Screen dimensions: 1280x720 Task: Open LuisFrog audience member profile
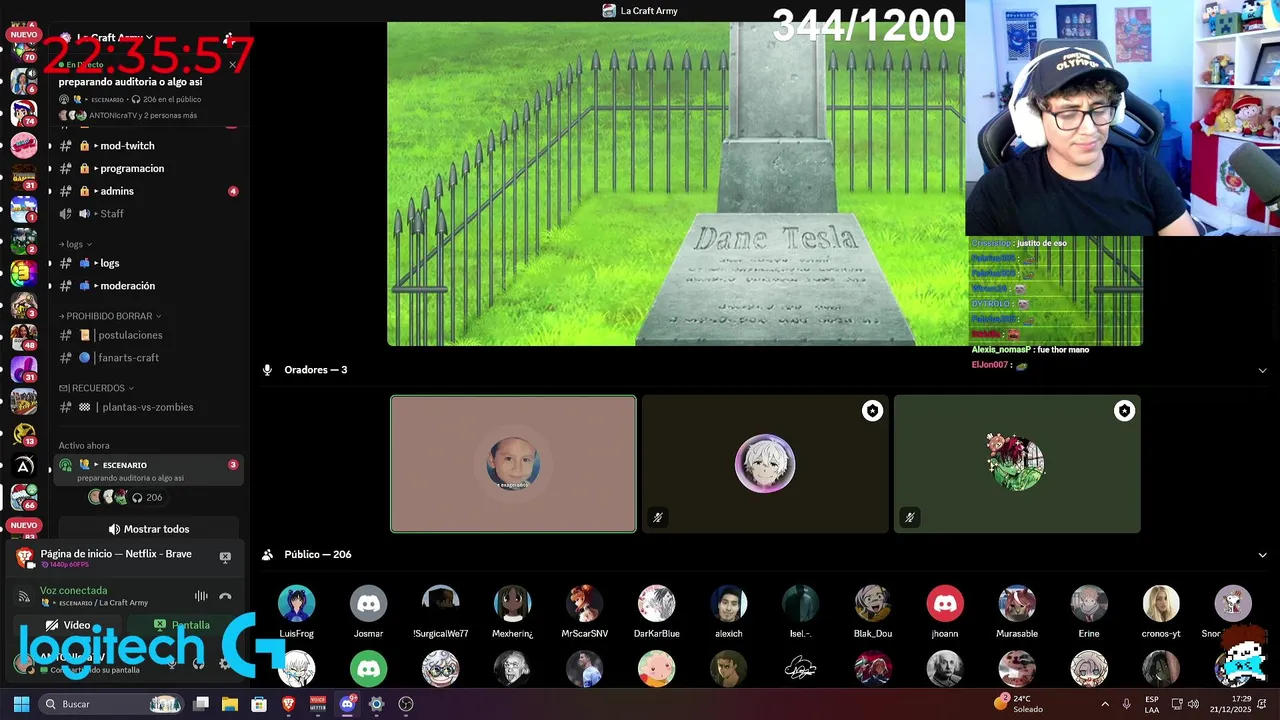click(296, 603)
